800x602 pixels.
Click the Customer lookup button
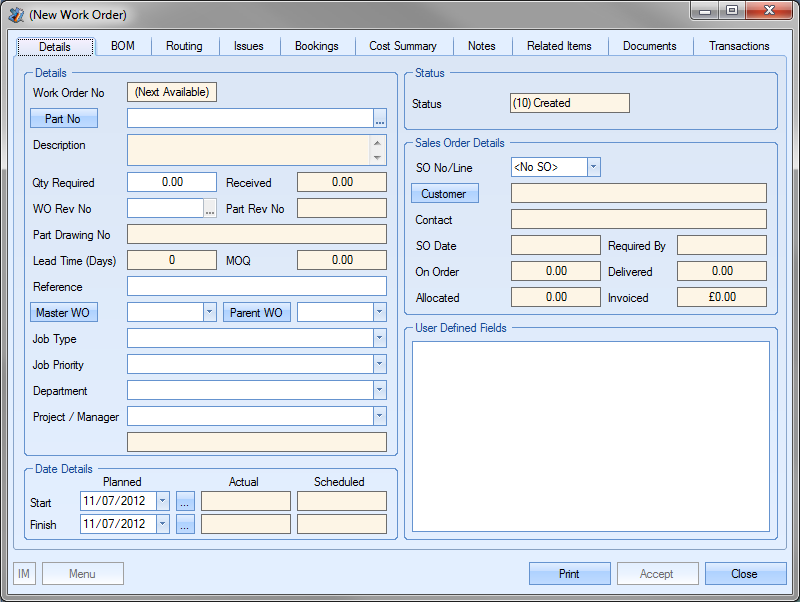444,193
